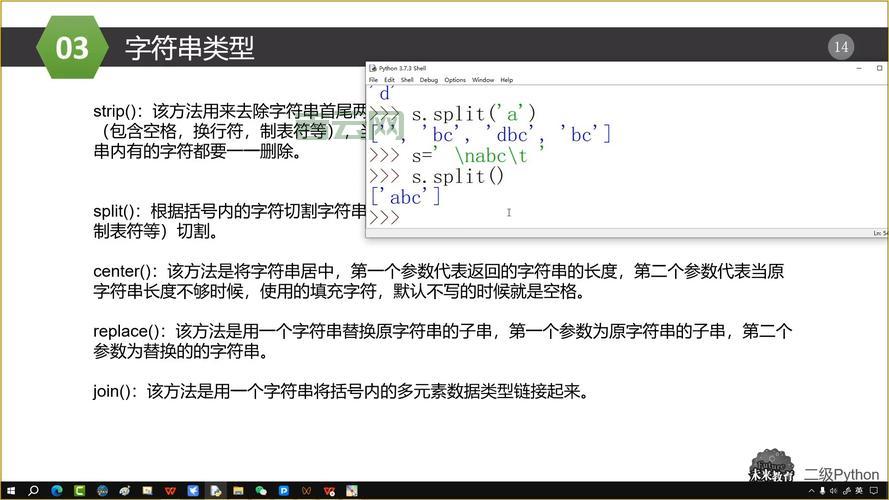Click the microphone tray icon
Viewport: 889px width, 500px height.
[x=822, y=490]
